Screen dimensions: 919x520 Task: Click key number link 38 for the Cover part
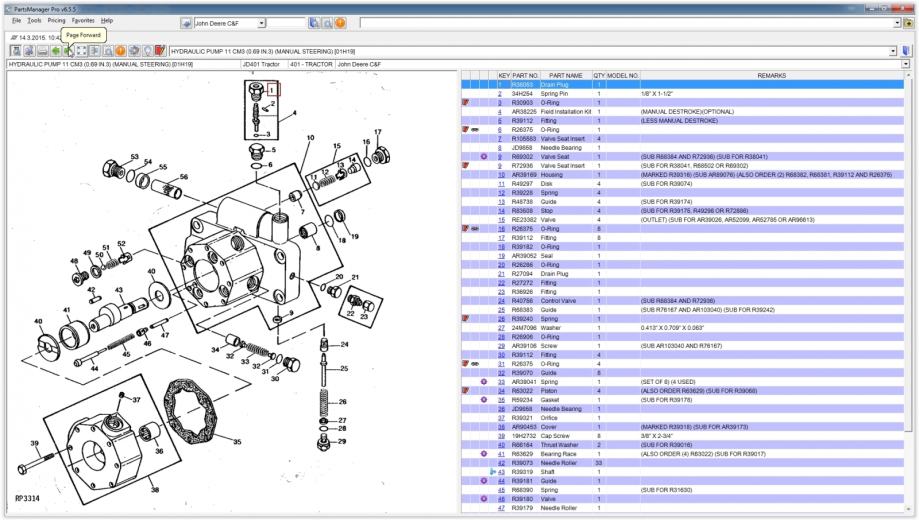[502, 427]
